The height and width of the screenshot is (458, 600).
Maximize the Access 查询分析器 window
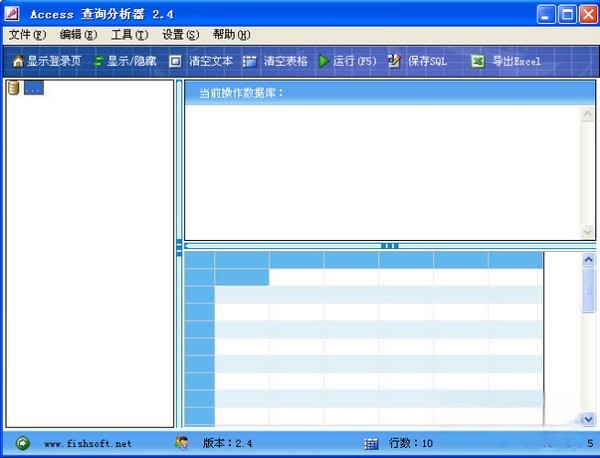pos(567,15)
